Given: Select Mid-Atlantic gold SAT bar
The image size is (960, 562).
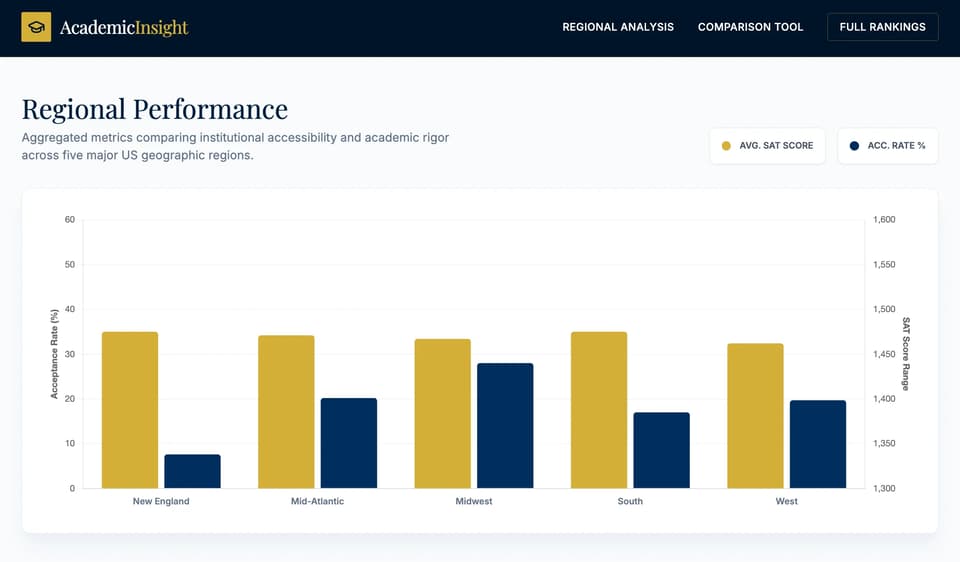Looking at the screenshot, I should [x=287, y=411].
